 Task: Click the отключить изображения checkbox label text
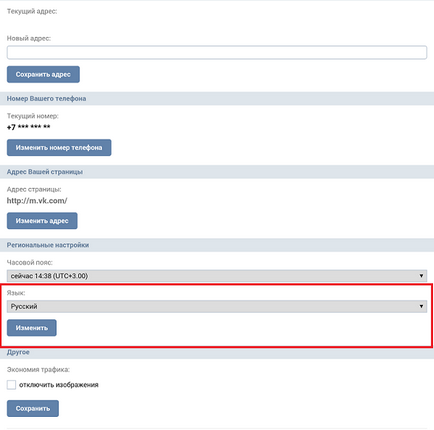point(59,385)
